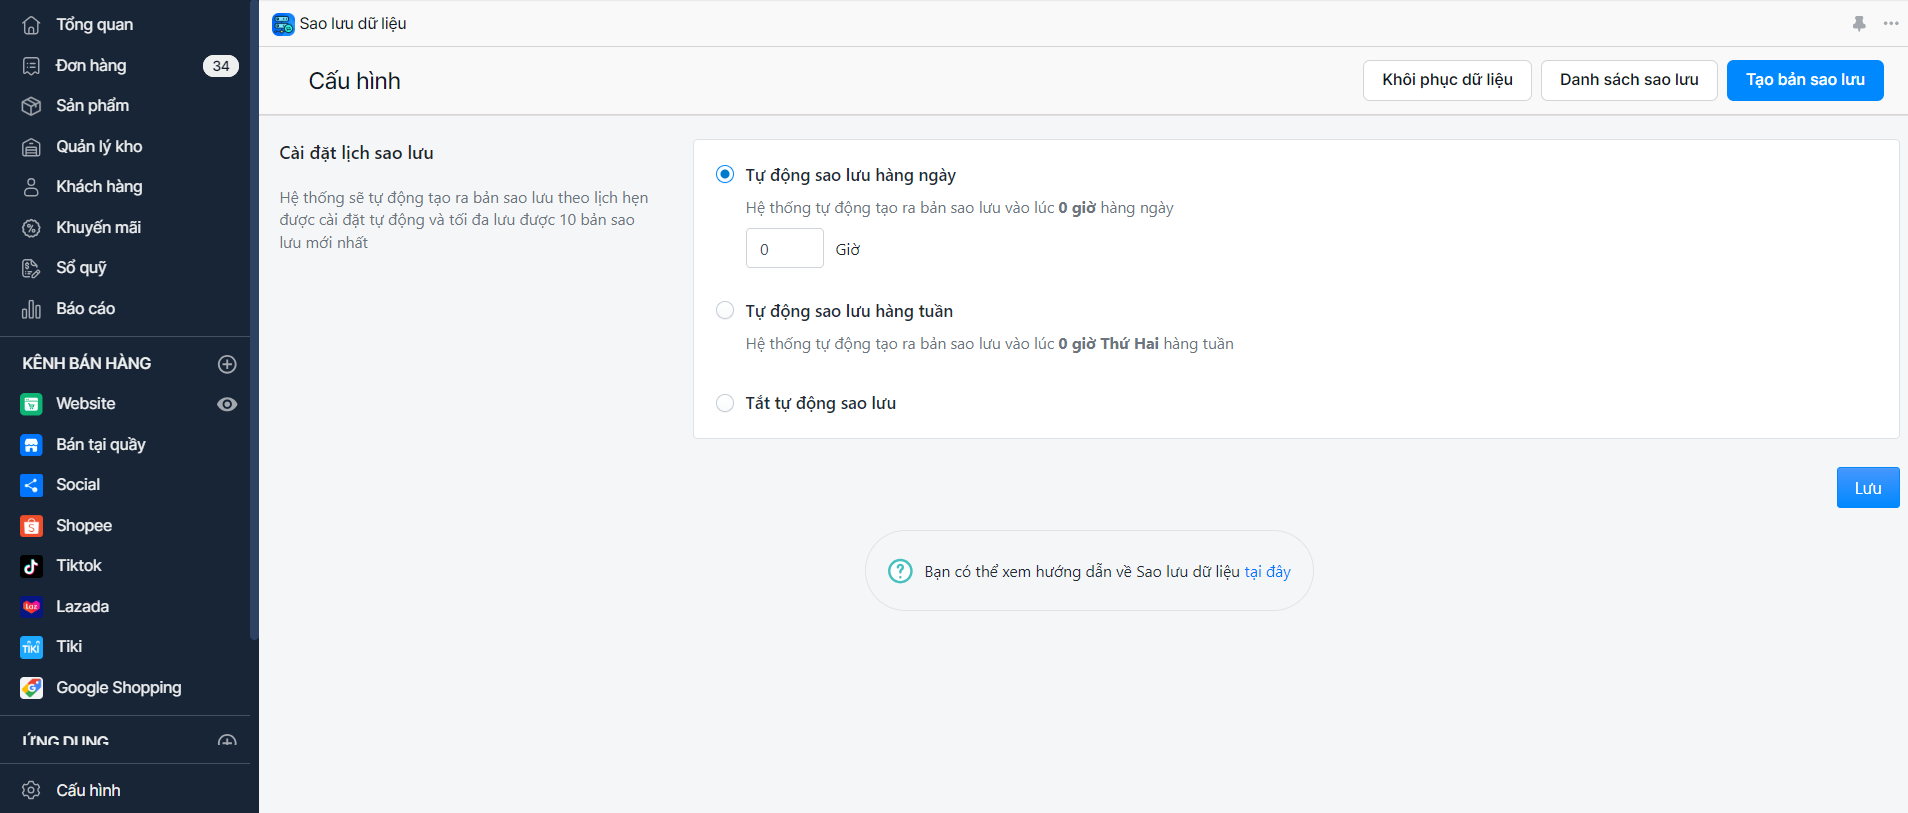Select Tự động sao lưu hàng tuần
This screenshot has width=1908, height=813.
725,311
